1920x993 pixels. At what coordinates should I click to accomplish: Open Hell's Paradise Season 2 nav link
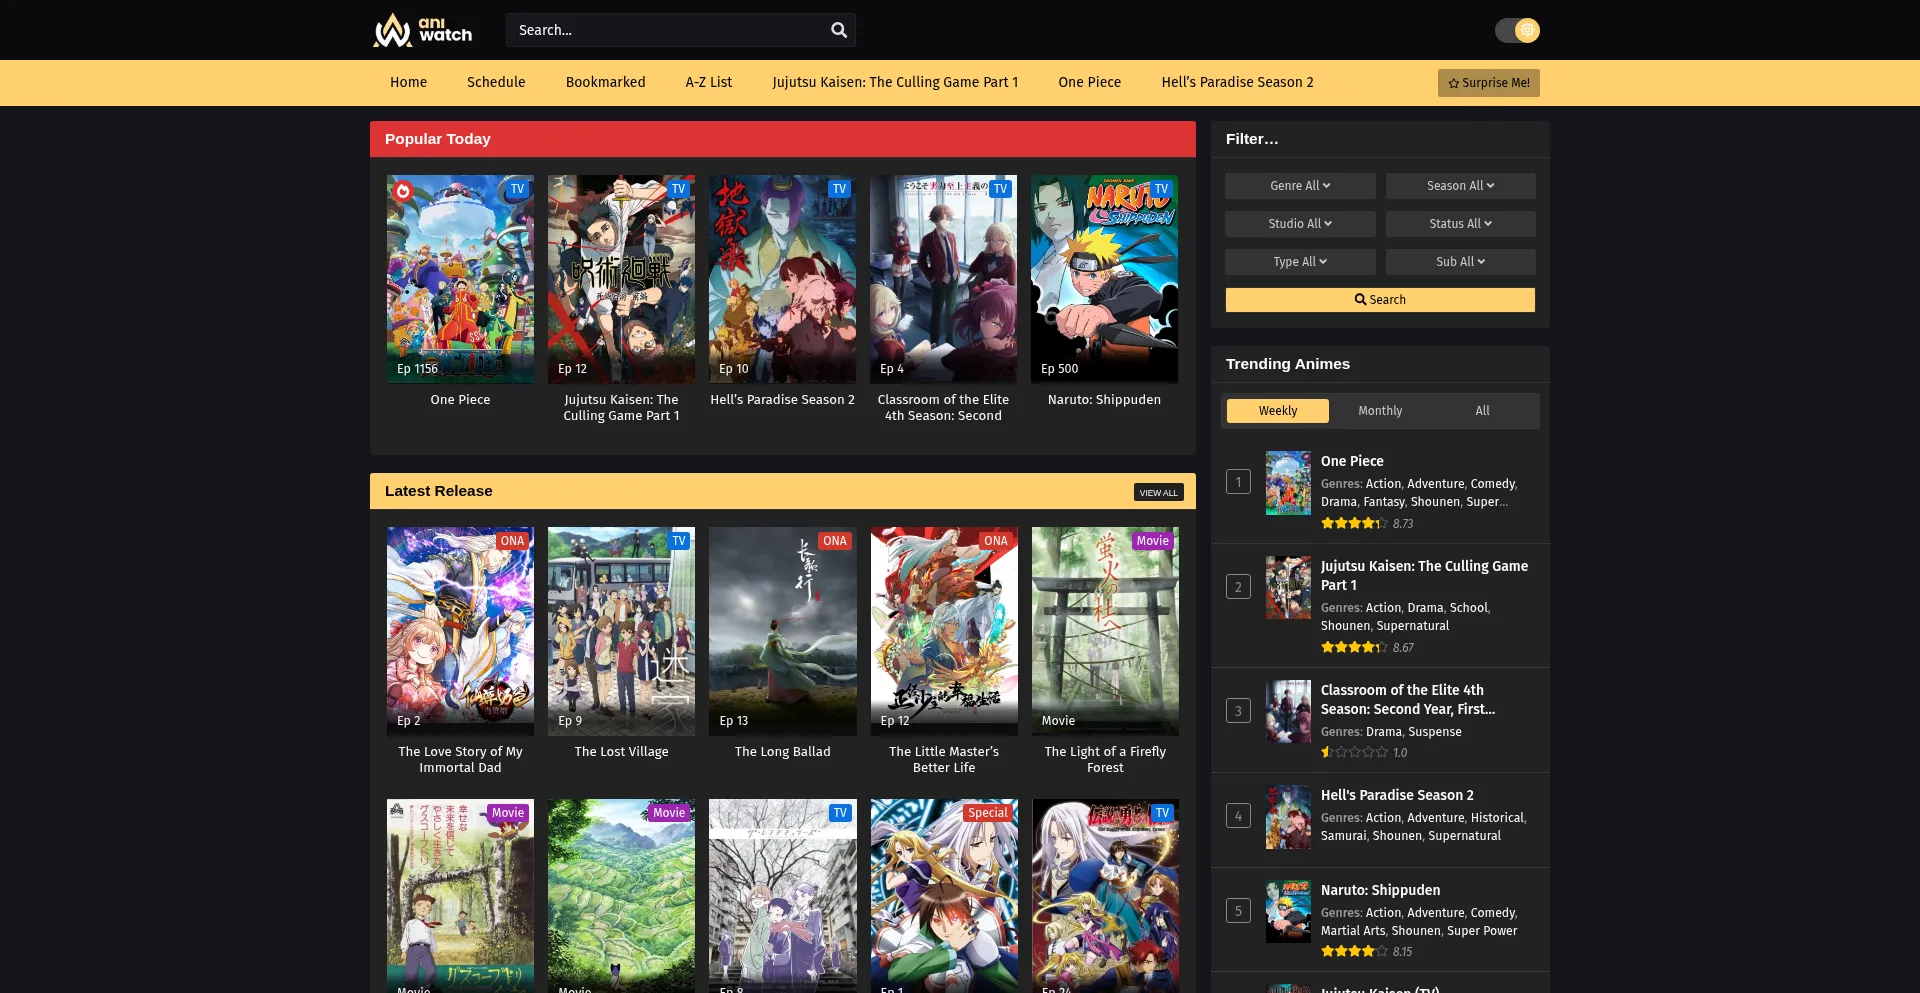[x=1237, y=82]
